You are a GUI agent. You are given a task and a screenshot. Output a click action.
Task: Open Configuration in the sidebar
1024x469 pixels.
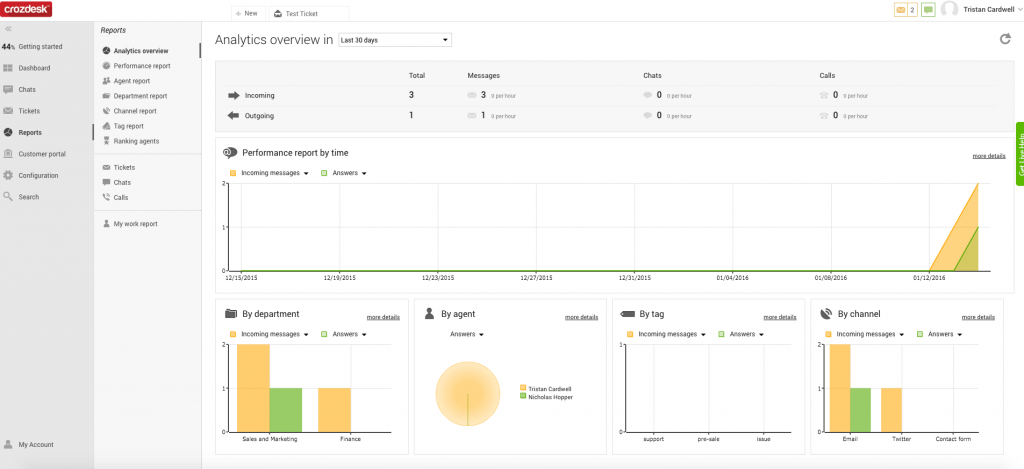[38, 176]
